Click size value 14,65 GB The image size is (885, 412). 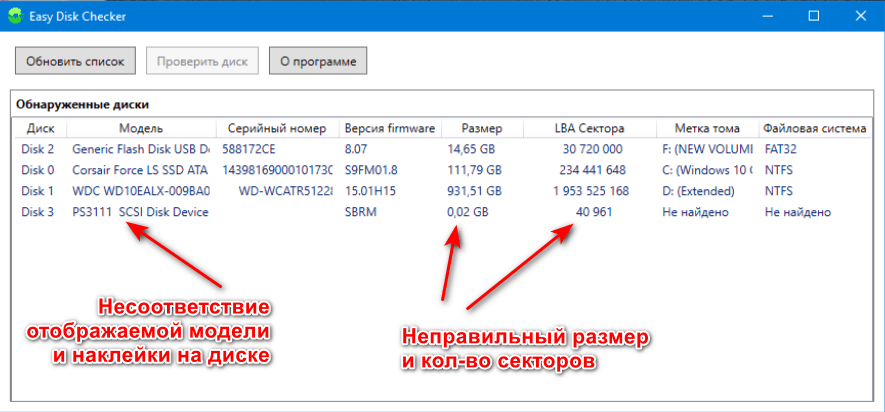tap(471, 150)
